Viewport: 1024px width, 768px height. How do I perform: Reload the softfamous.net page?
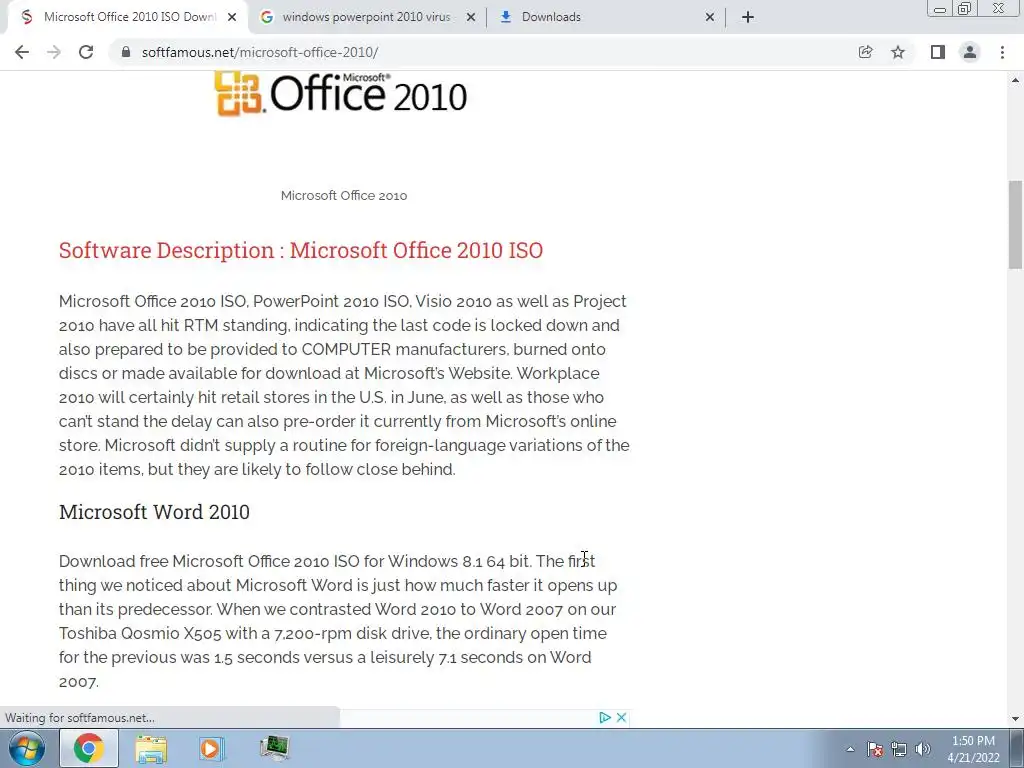tap(86, 52)
